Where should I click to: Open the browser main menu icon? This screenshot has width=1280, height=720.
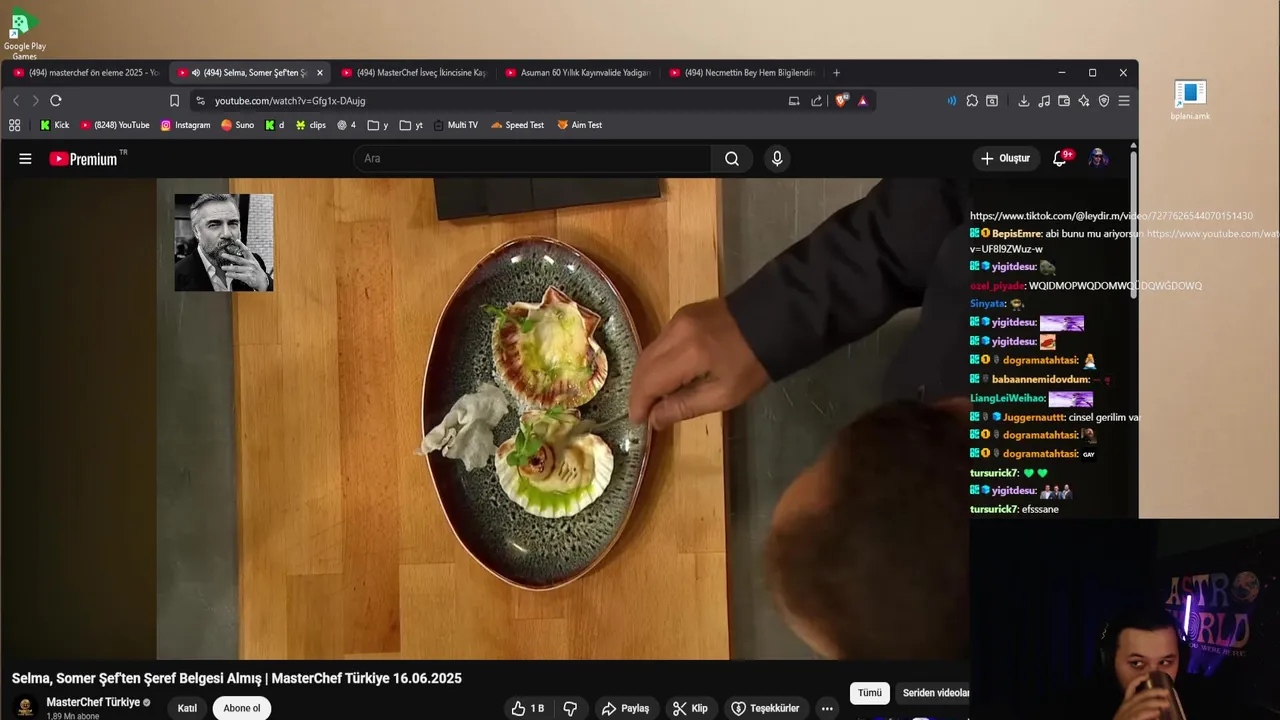pos(1124,100)
